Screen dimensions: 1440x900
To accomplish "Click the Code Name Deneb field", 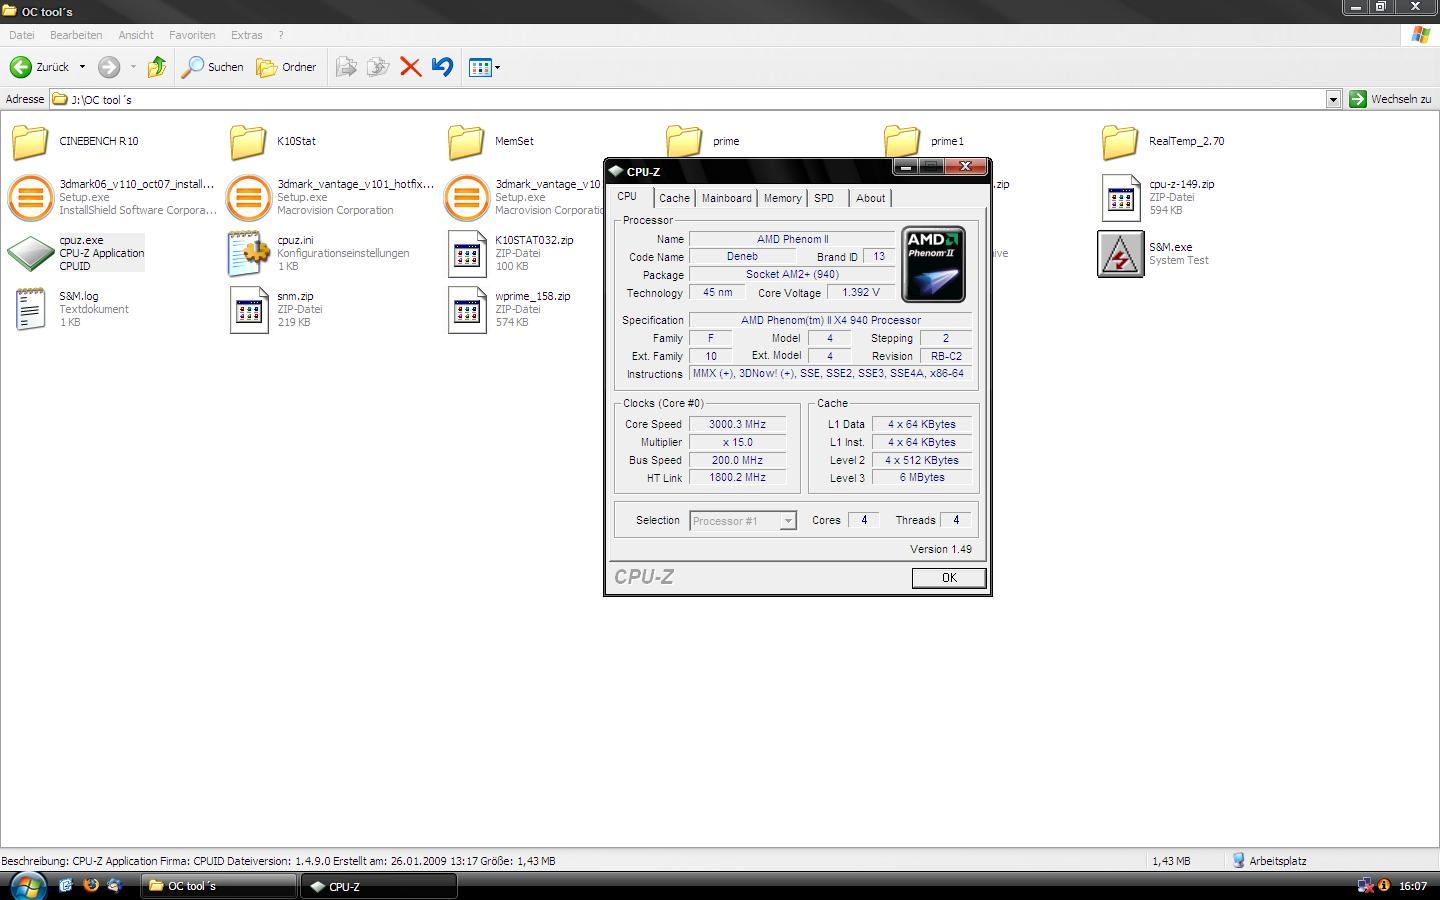I will (x=742, y=257).
